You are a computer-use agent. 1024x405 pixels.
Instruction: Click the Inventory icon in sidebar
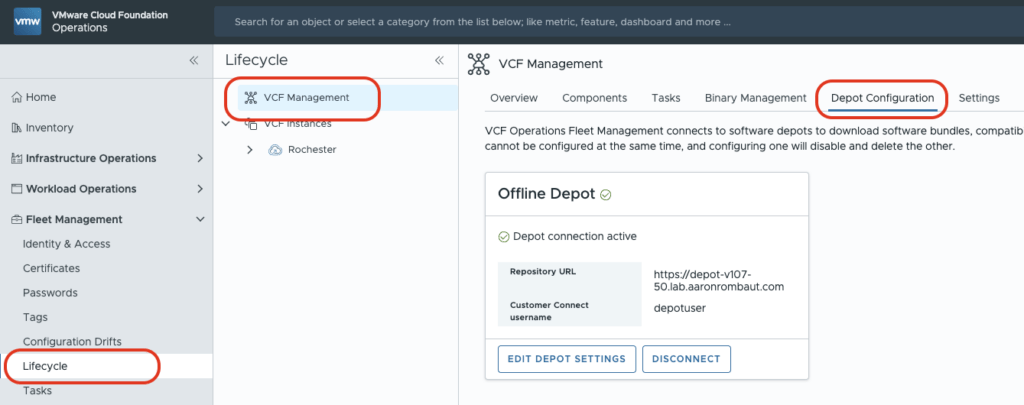pyautogui.click(x=16, y=128)
